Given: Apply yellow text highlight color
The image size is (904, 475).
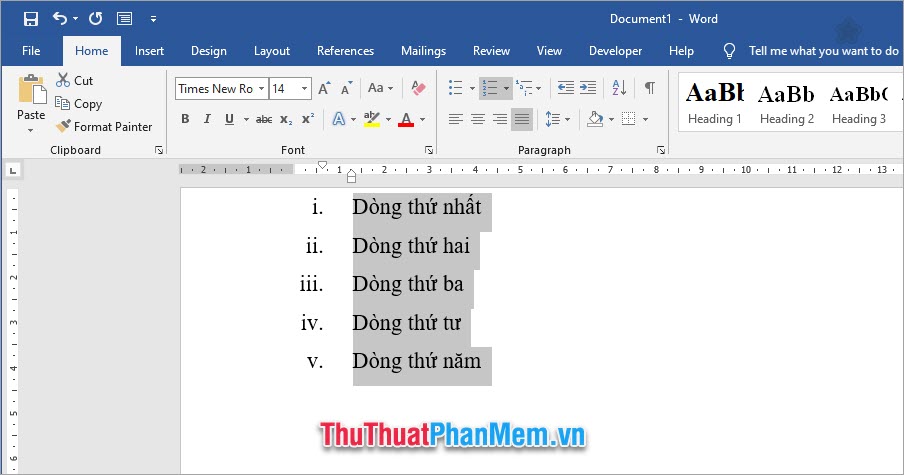Looking at the screenshot, I should [372, 119].
